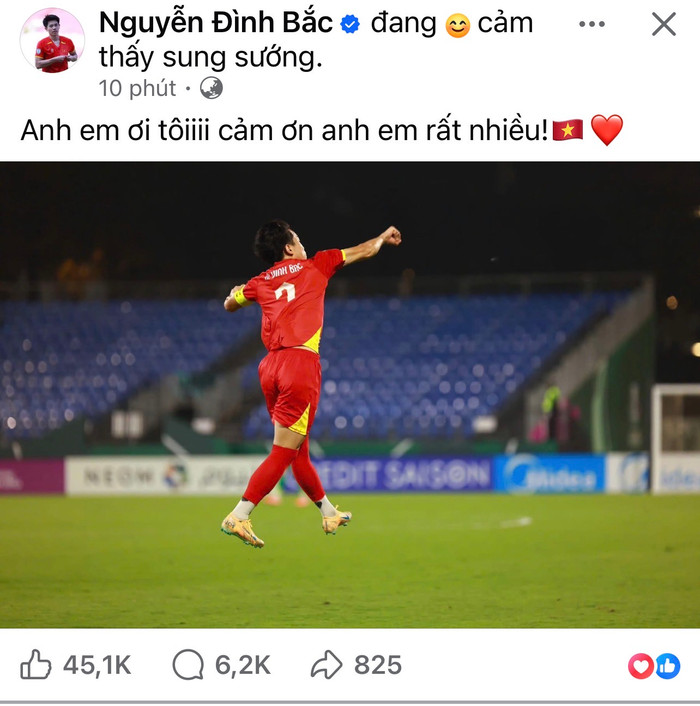Open comments with speech bubble icon
The height and width of the screenshot is (706, 700).
point(188,665)
